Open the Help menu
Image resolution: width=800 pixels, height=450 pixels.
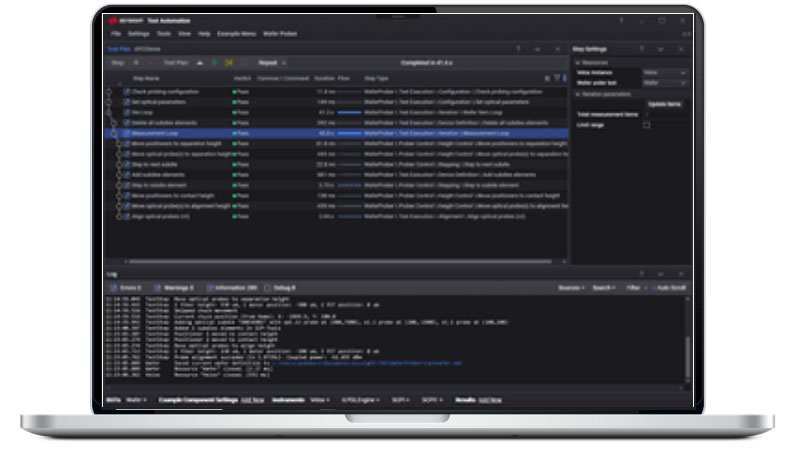tap(204, 34)
